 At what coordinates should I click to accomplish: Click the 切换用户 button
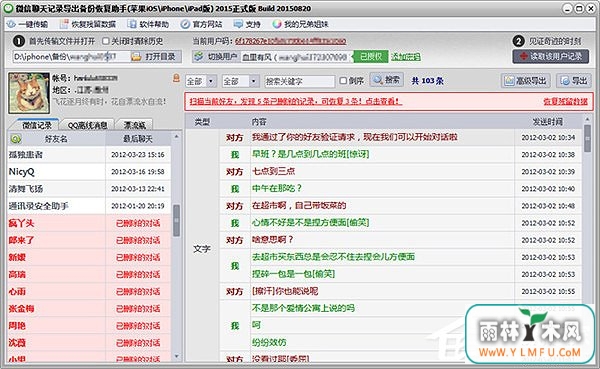tap(215, 57)
